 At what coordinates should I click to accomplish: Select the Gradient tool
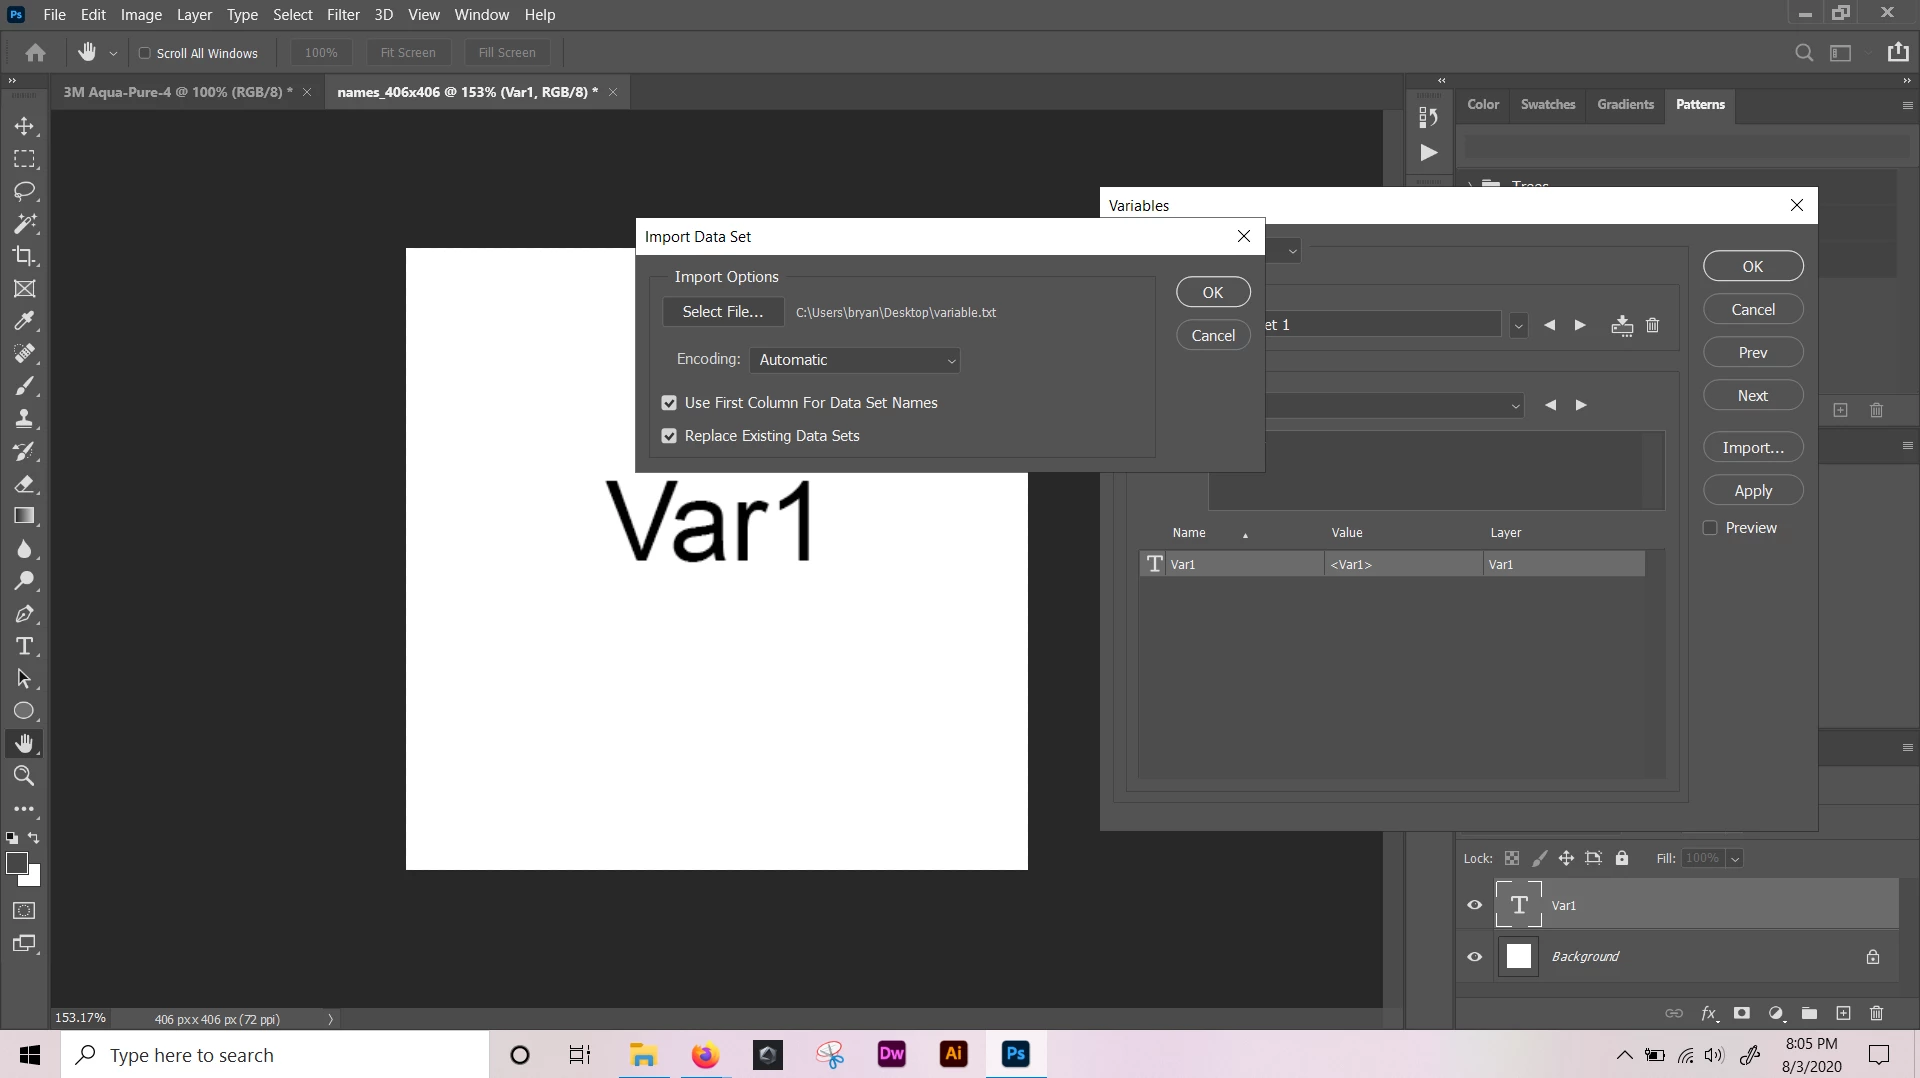tap(24, 516)
